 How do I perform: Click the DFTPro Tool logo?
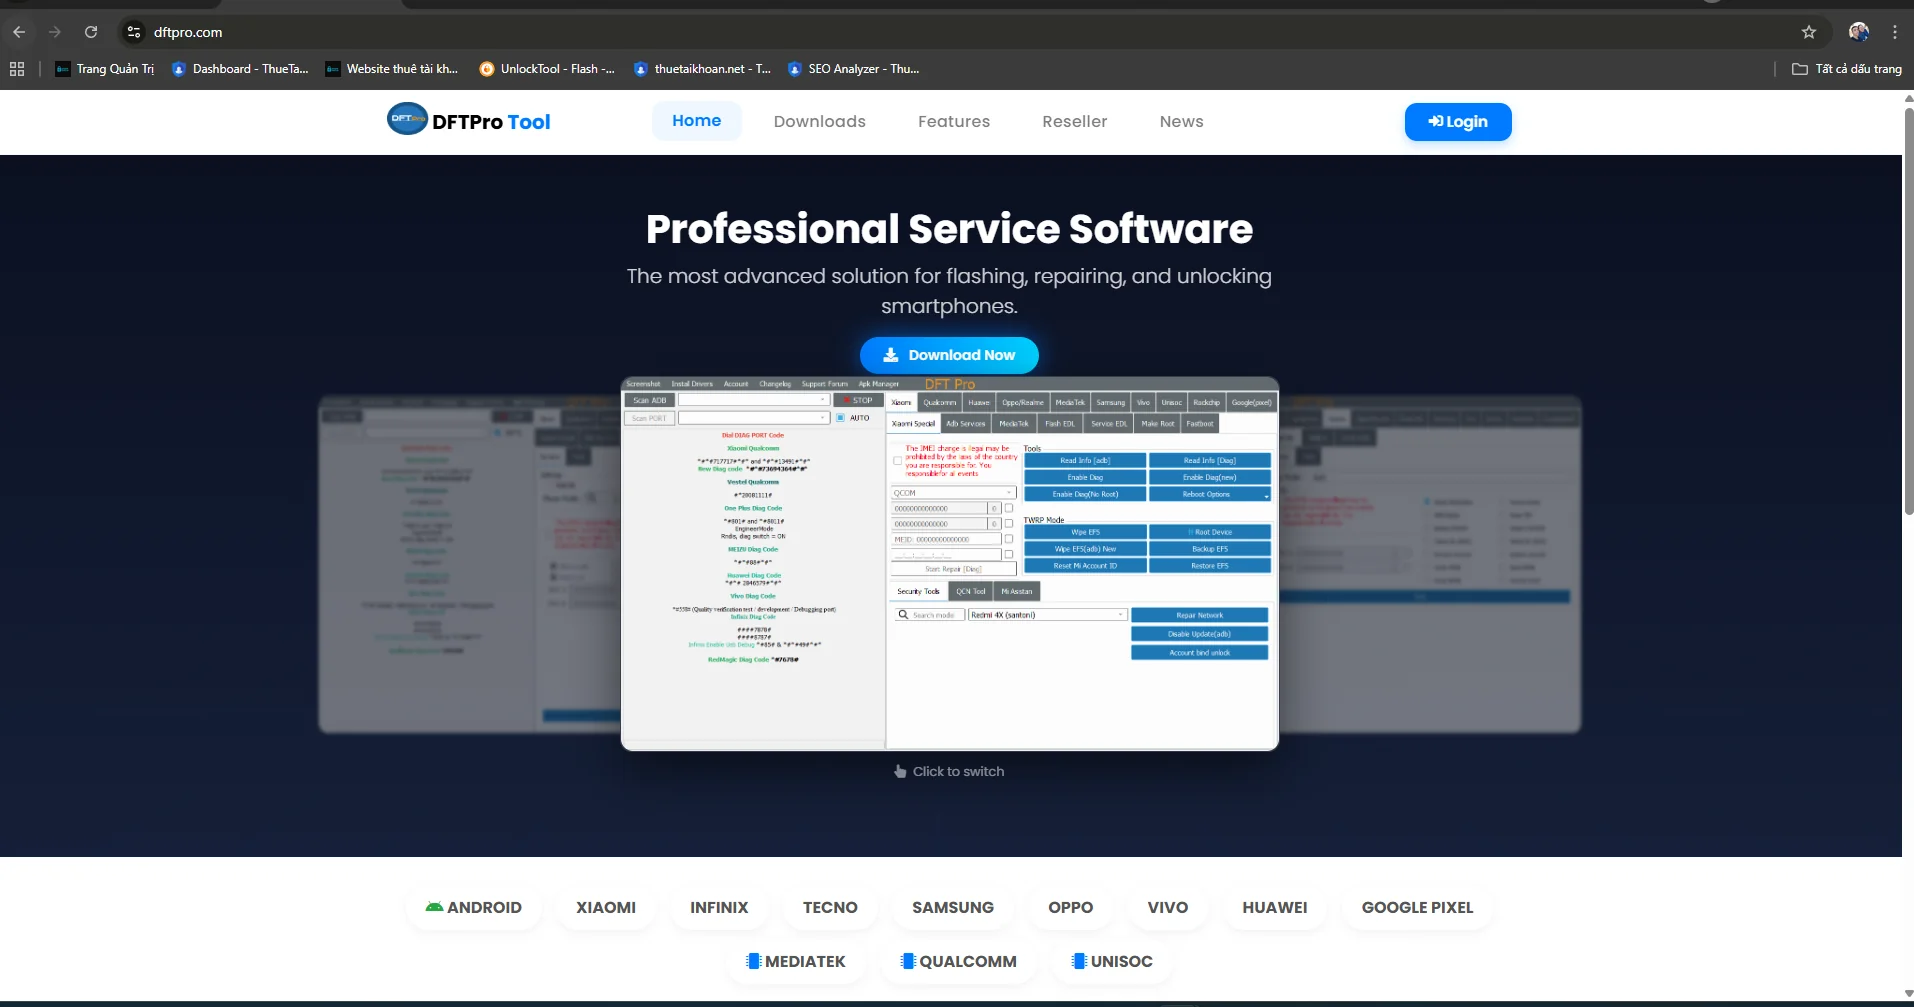tap(468, 121)
